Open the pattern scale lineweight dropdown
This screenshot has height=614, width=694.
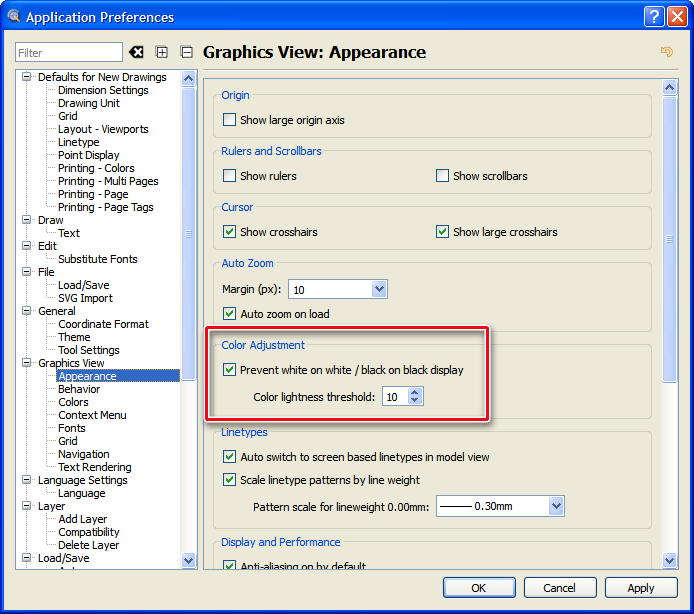coord(556,507)
